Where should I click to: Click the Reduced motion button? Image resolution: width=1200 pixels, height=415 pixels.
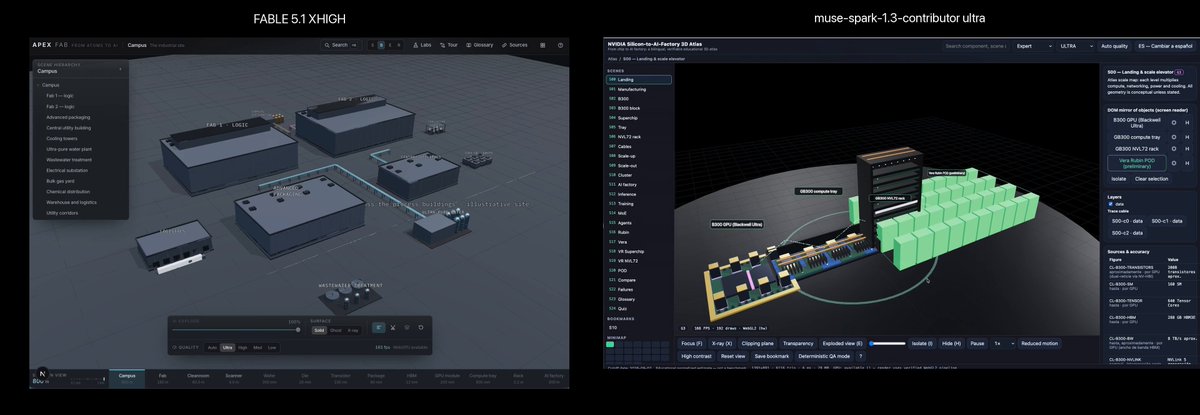[x=1040, y=344]
